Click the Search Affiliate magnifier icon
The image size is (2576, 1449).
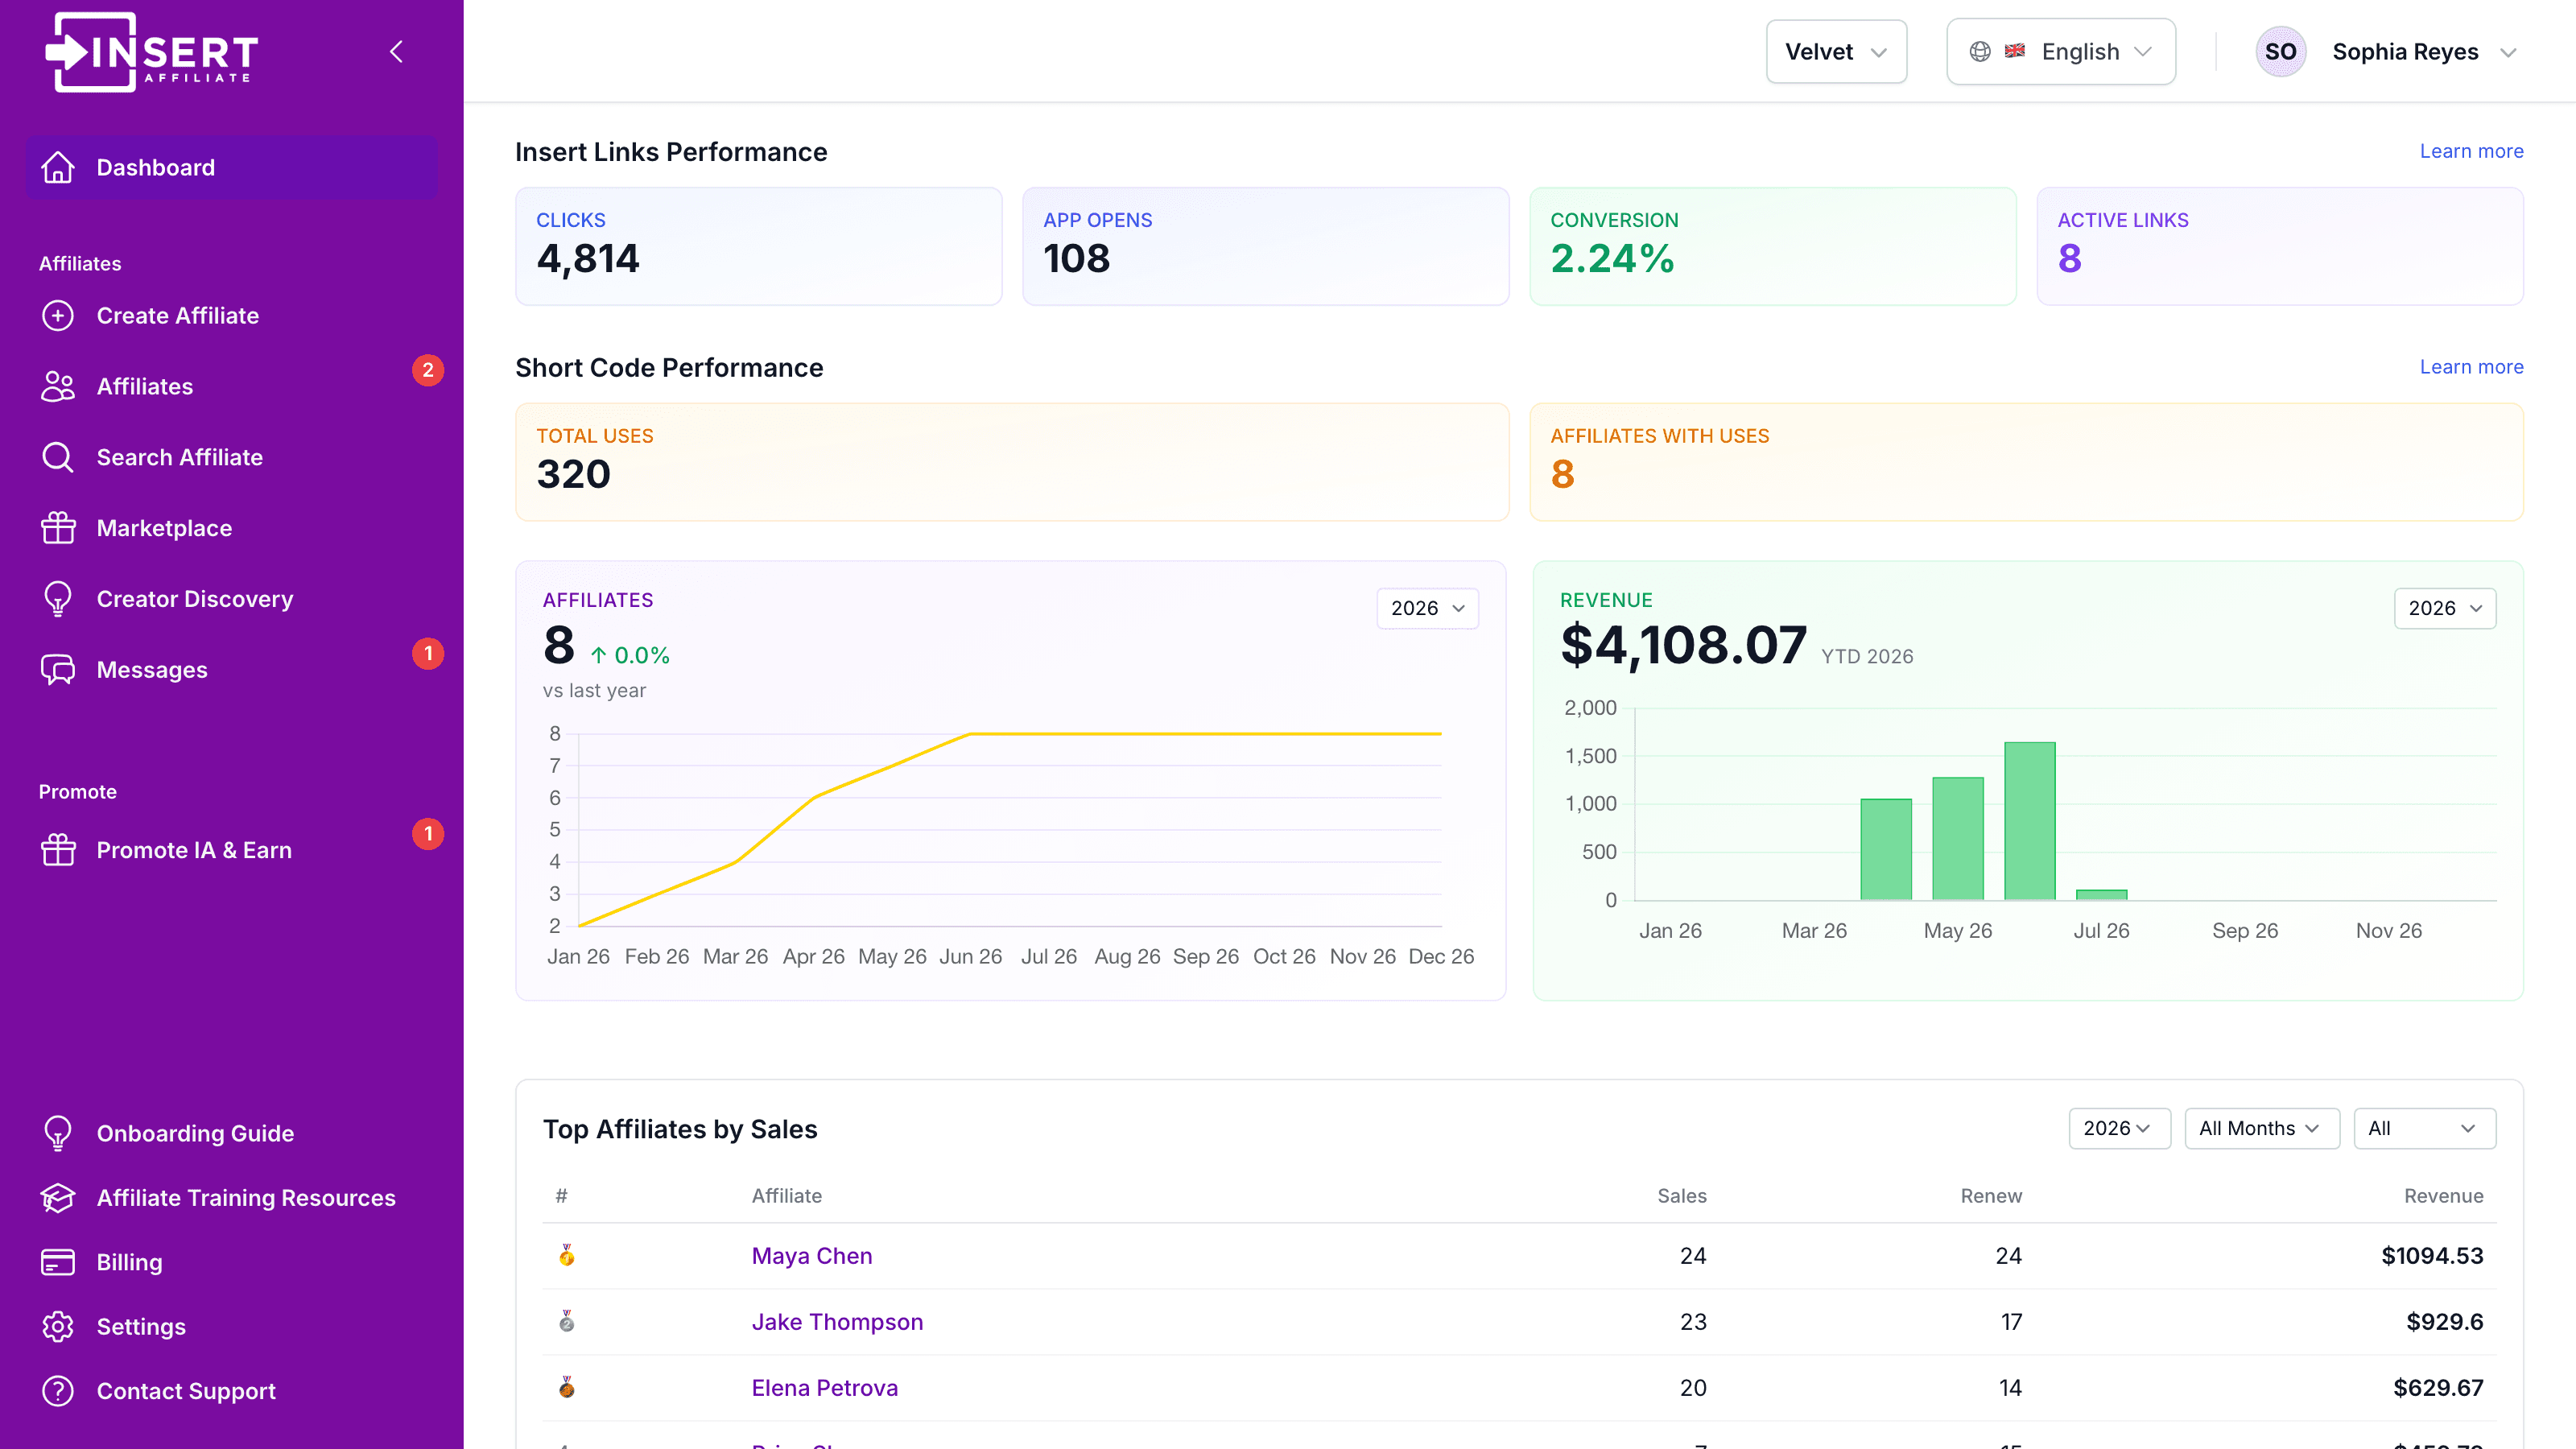[x=58, y=457]
